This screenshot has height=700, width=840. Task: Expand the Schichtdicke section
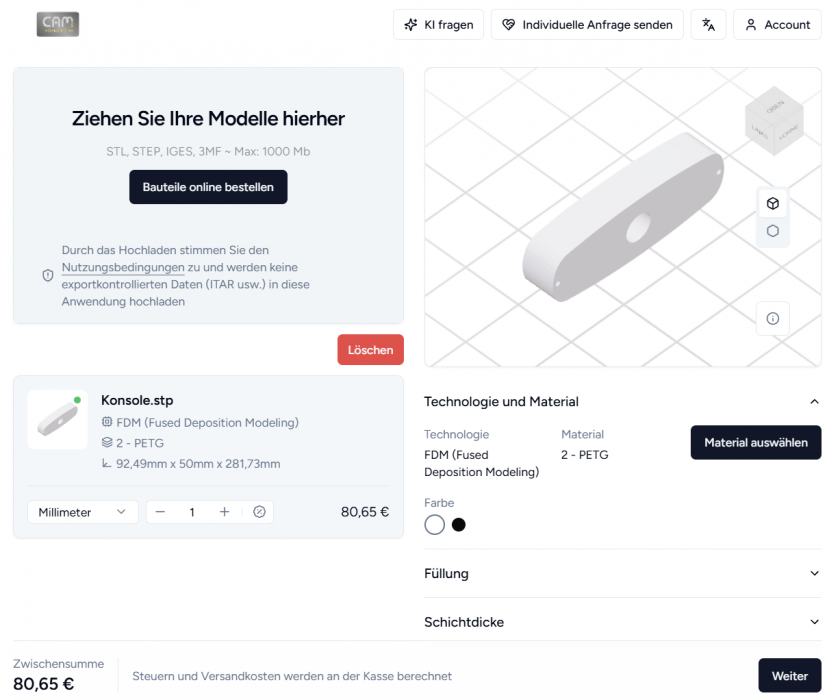622,622
